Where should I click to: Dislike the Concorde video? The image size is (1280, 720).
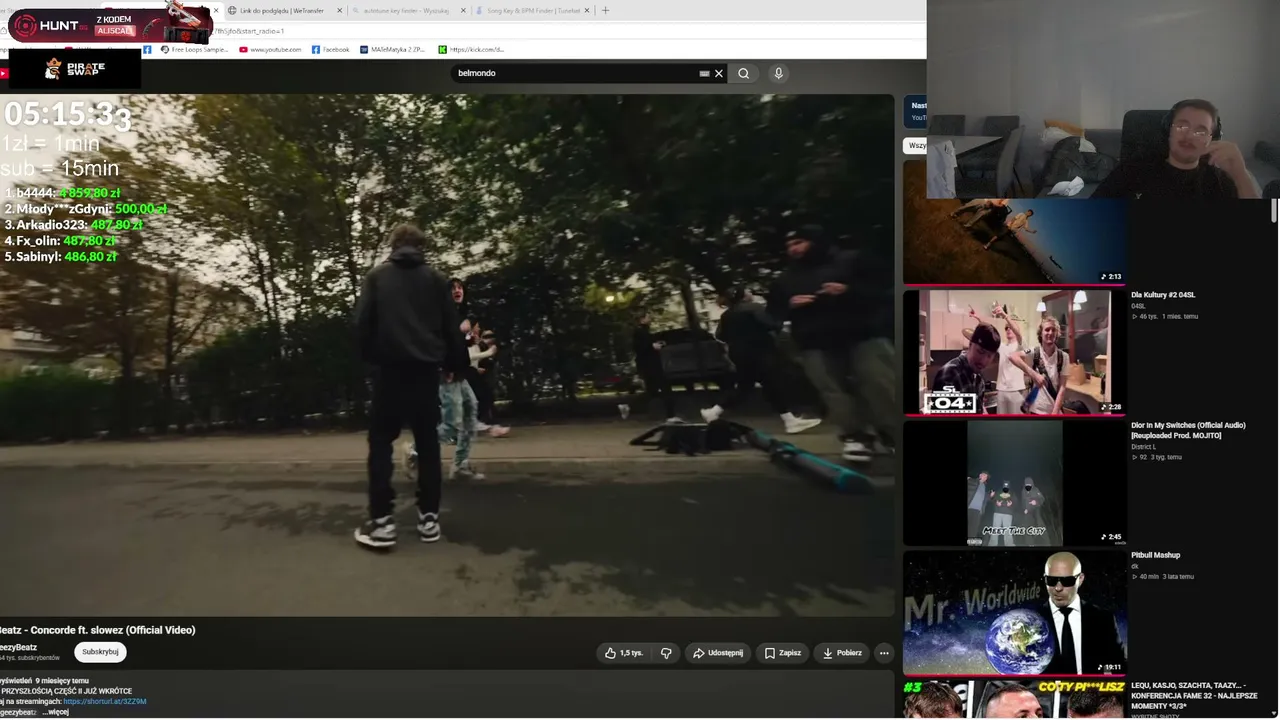(666, 653)
